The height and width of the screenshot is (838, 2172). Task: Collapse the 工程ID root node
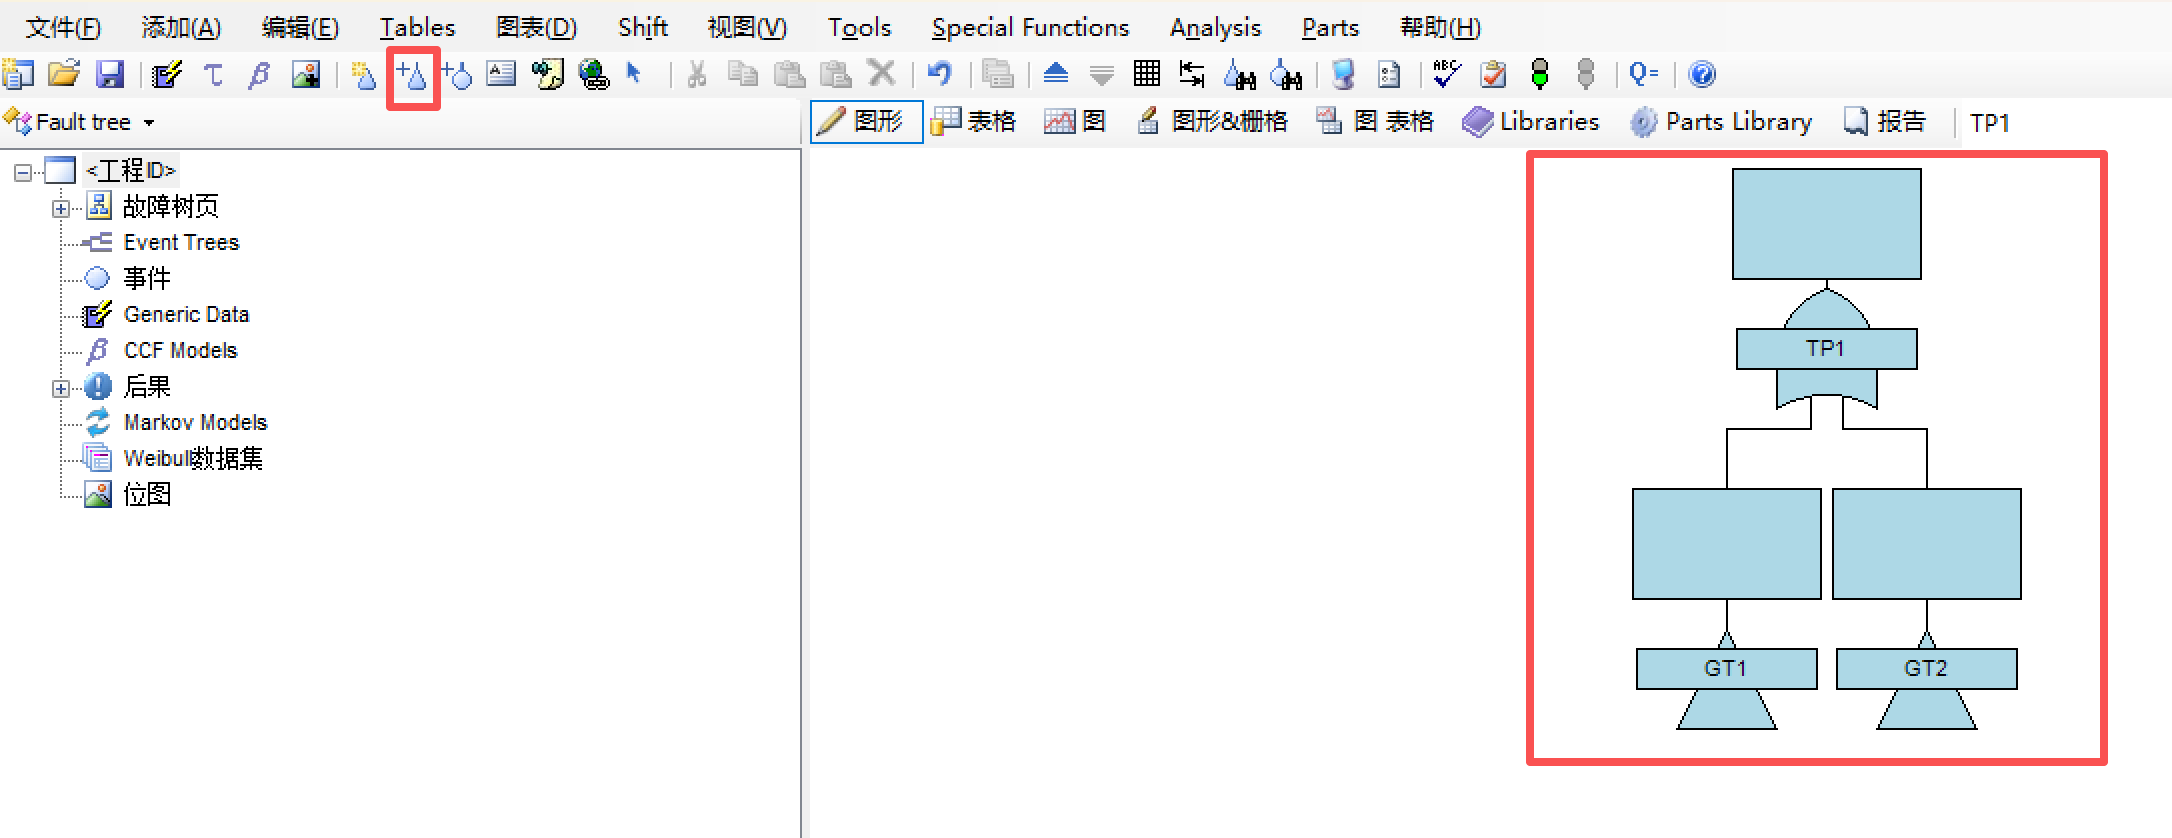click(x=22, y=173)
